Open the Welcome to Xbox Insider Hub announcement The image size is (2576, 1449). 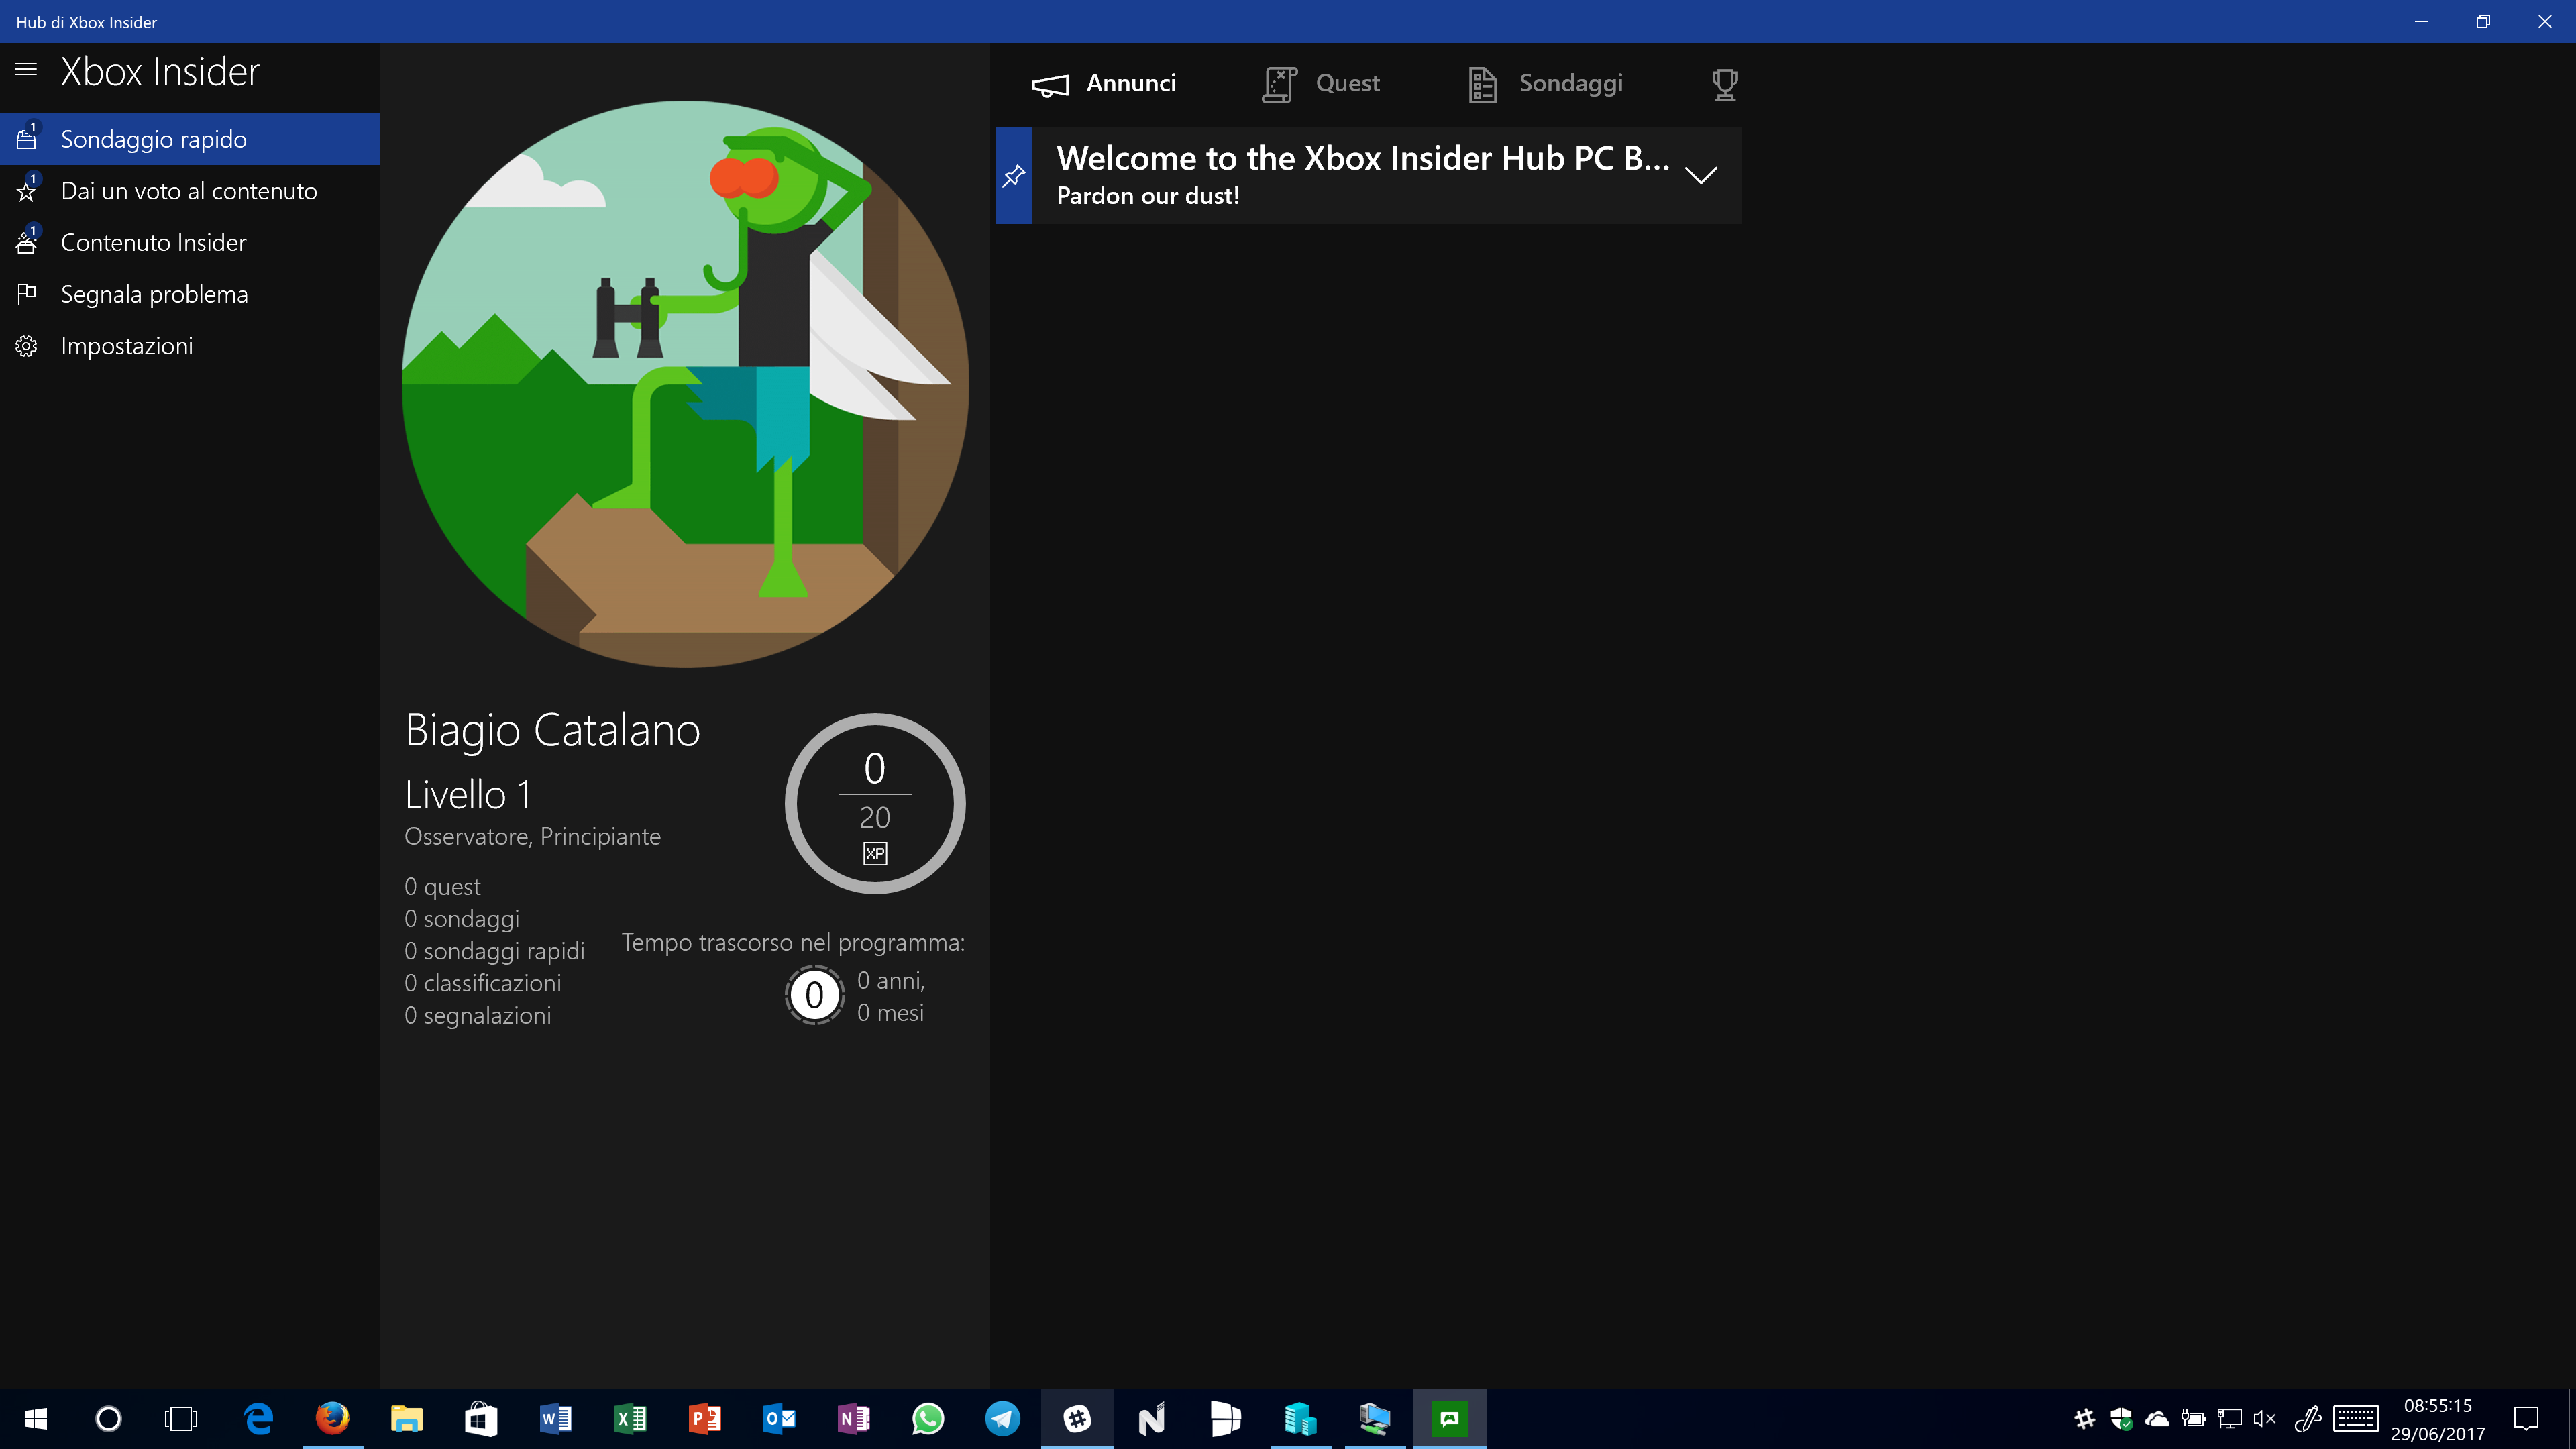tap(1369, 176)
